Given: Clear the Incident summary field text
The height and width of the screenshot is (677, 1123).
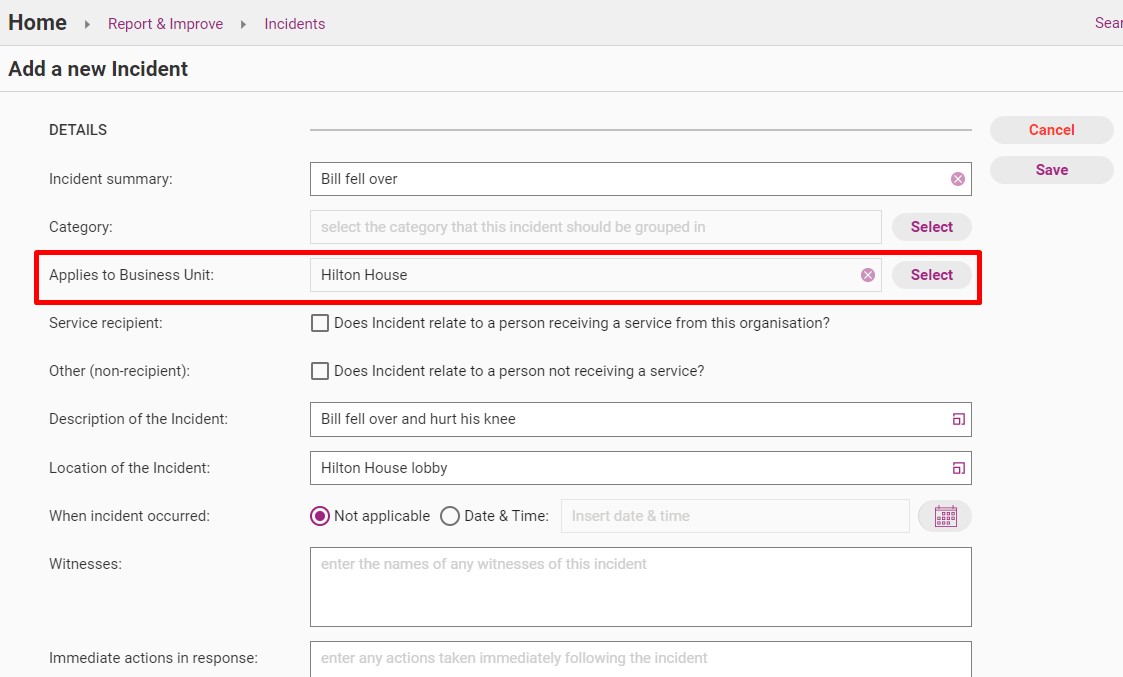Looking at the screenshot, I should [x=957, y=179].
